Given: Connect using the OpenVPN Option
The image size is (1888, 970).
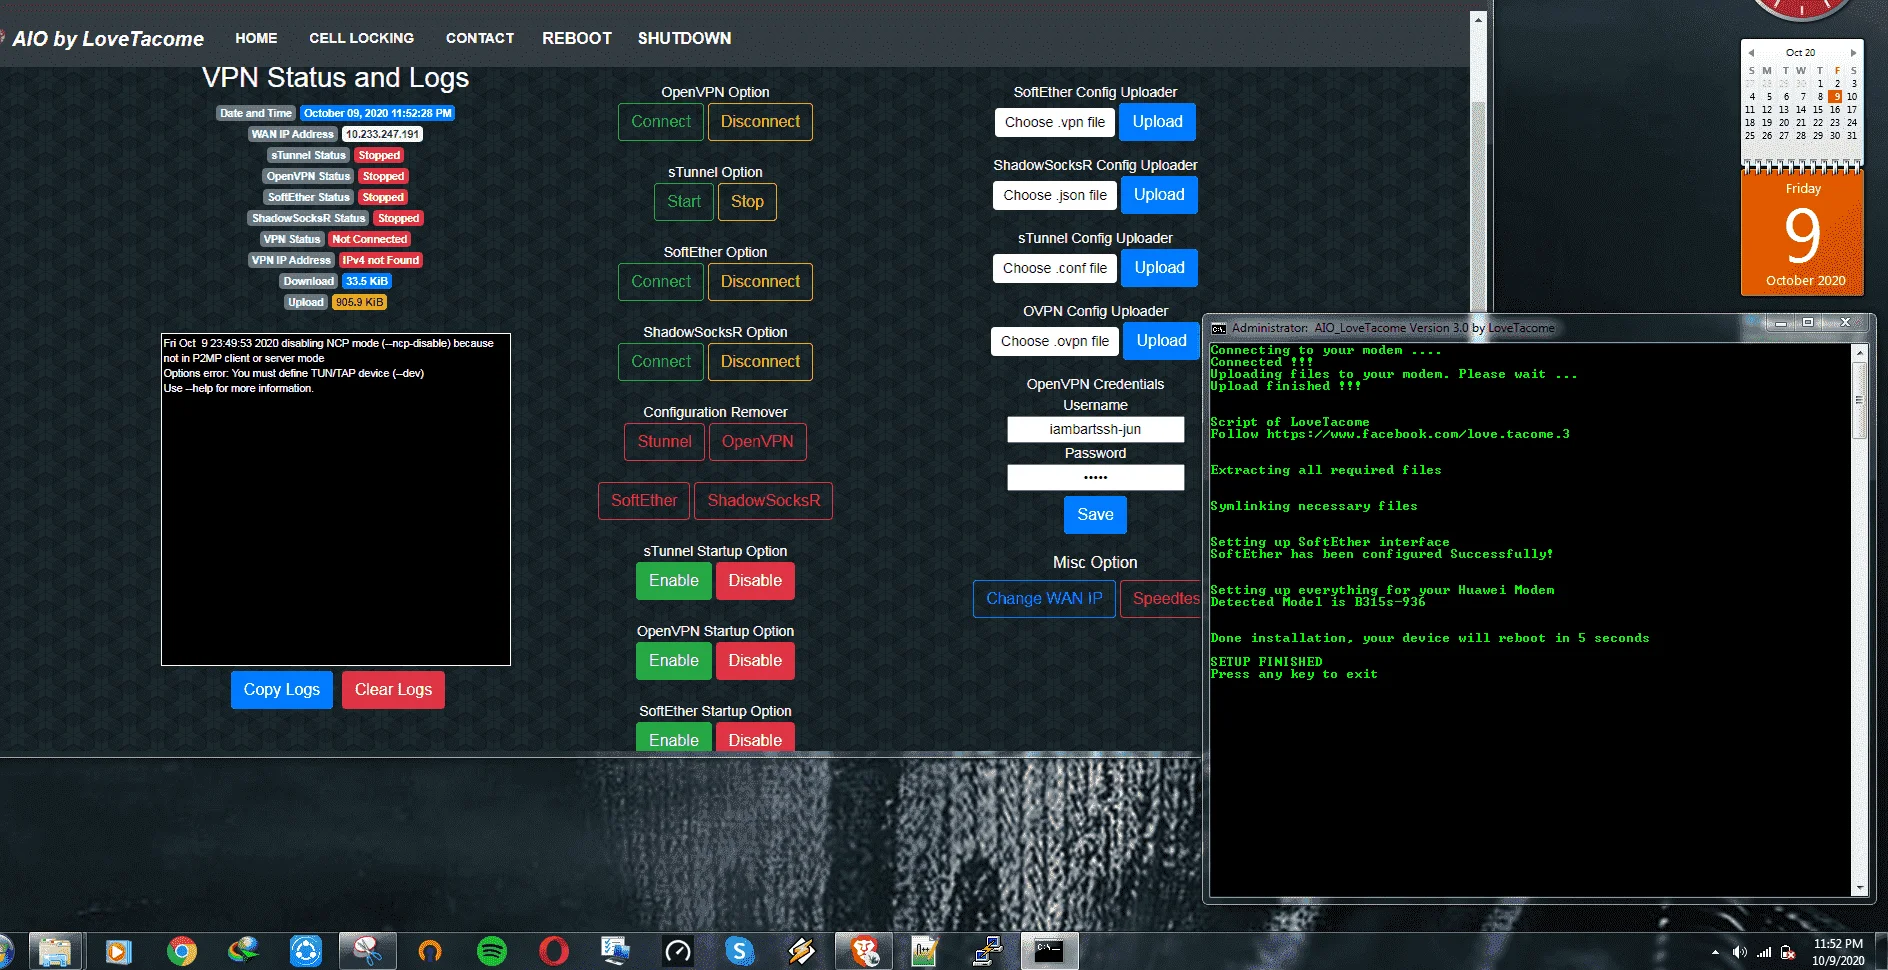Looking at the screenshot, I should [661, 122].
